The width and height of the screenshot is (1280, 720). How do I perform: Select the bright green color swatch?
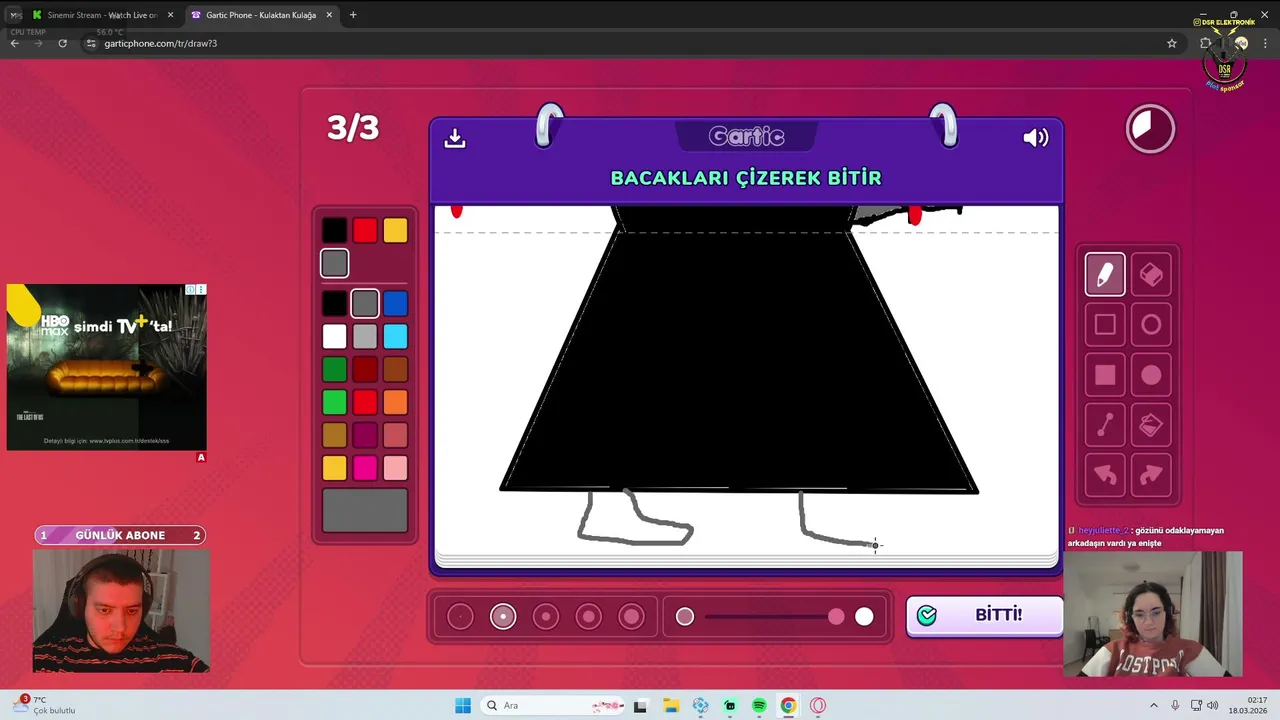click(335, 402)
